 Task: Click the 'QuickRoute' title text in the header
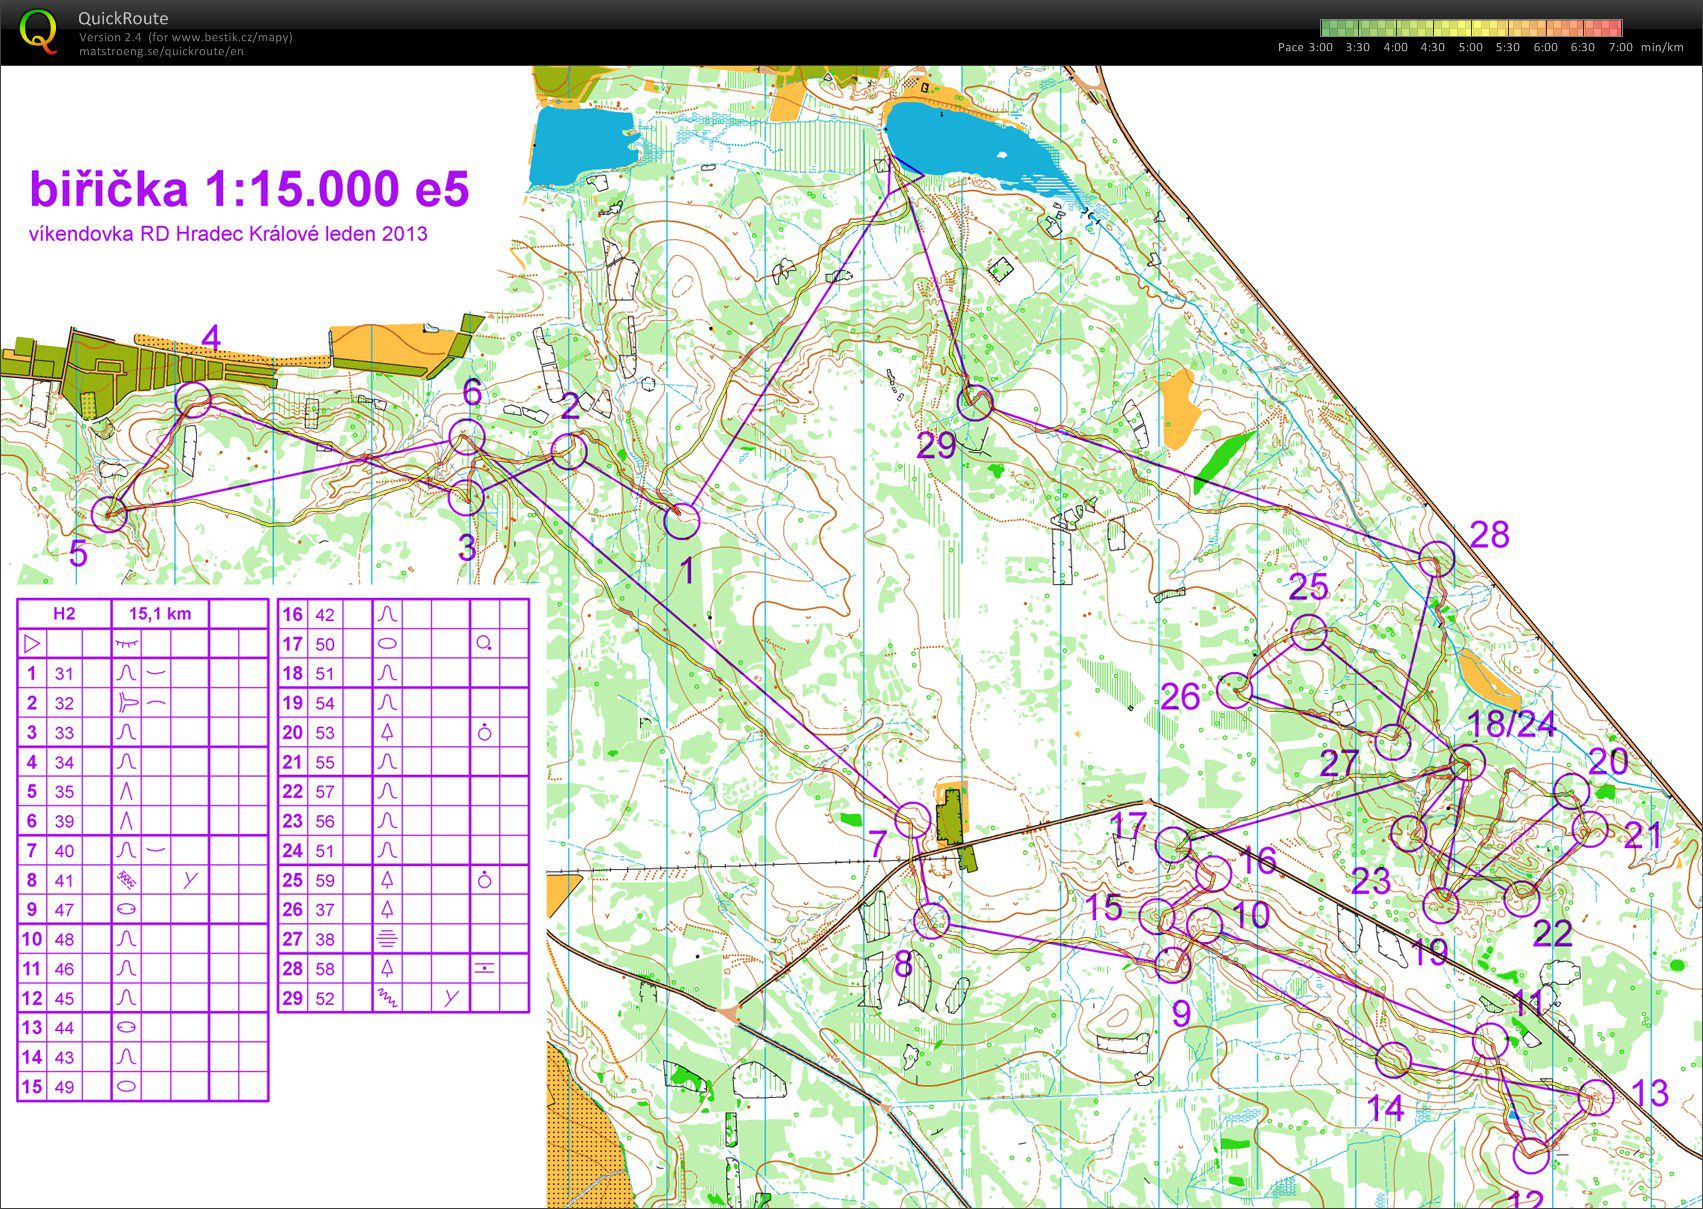(123, 18)
